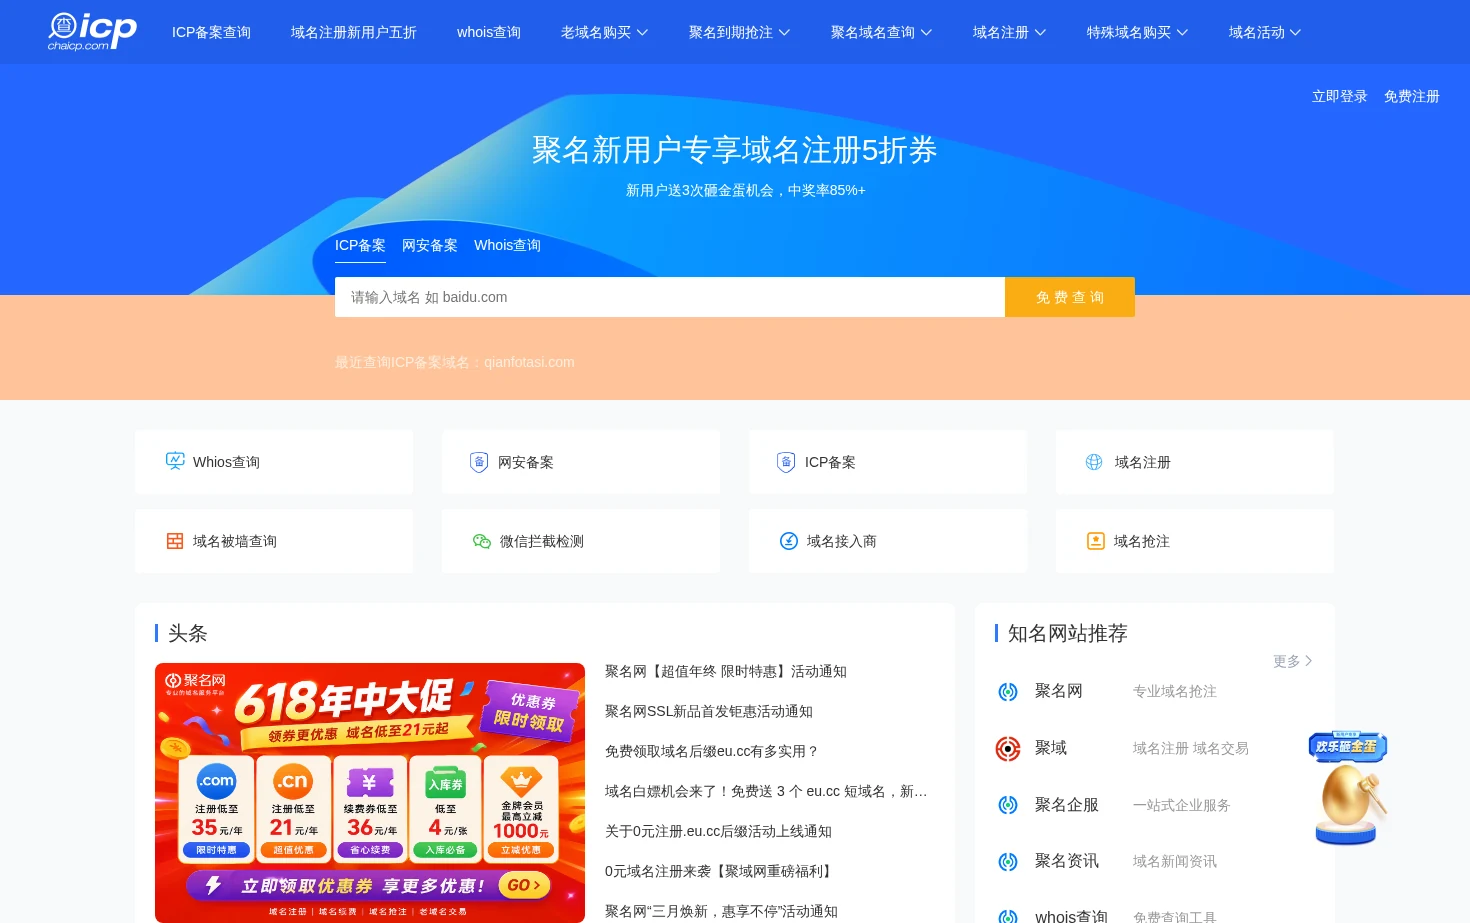This screenshot has width=1470, height=923.
Task: Click the 聚名企服 logo icon
Action: click(x=1008, y=805)
